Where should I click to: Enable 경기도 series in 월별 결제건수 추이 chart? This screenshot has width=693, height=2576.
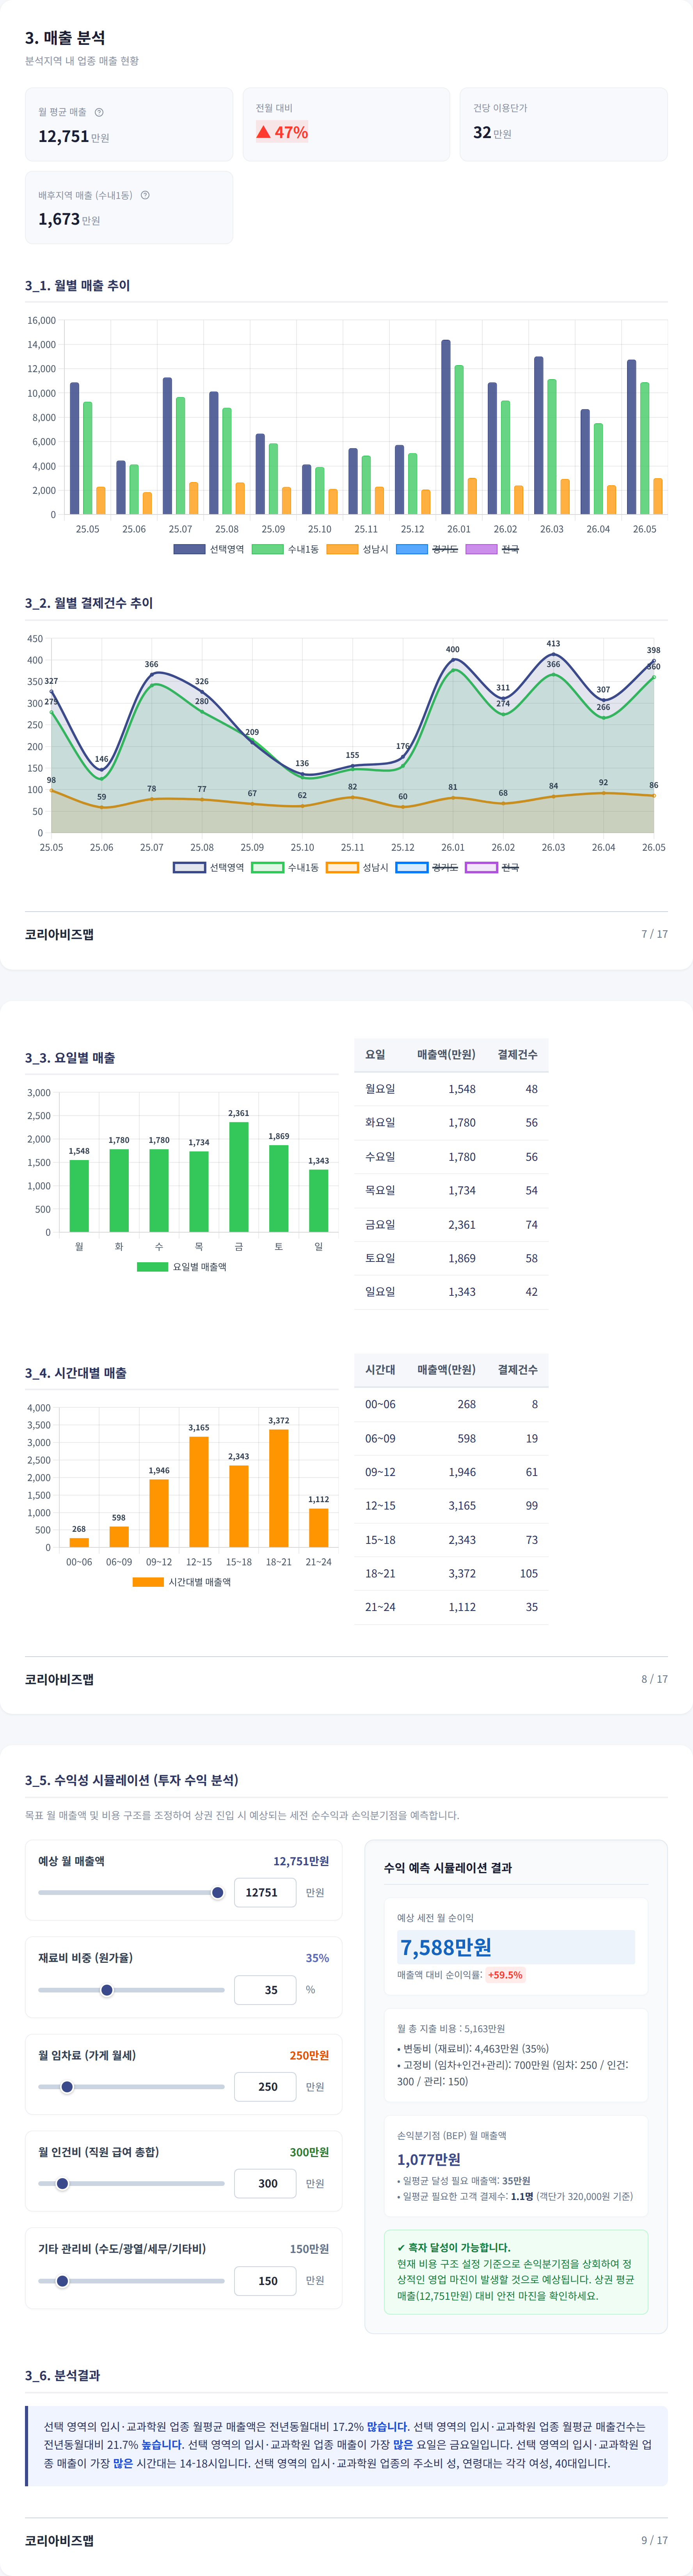pyautogui.click(x=427, y=867)
